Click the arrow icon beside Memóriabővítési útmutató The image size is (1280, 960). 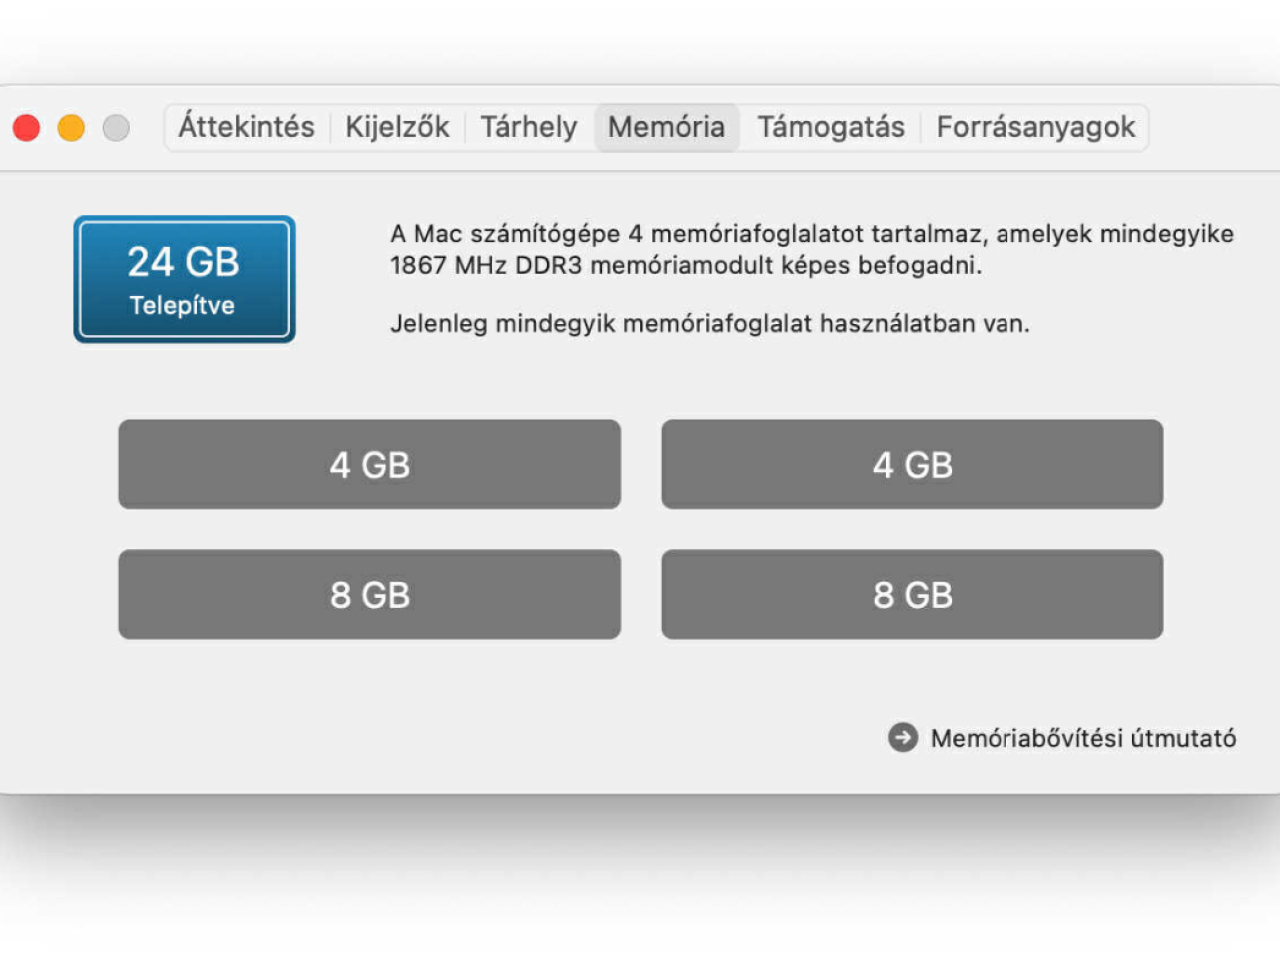point(902,738)
